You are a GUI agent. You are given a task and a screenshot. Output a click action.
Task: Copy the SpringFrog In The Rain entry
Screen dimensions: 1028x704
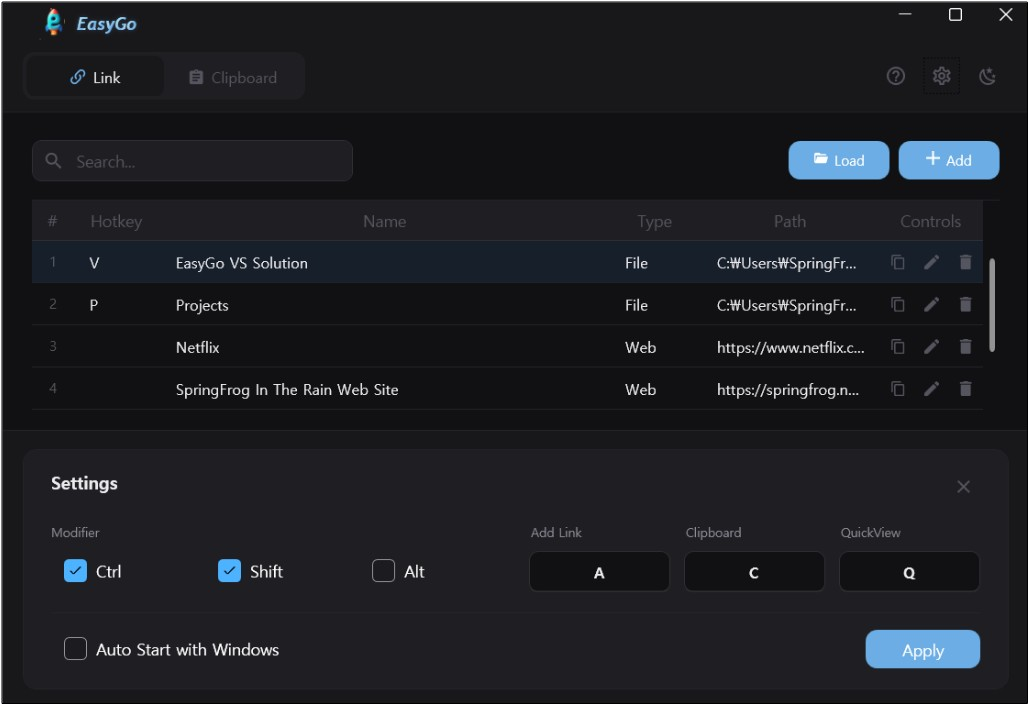click(898, 389)
